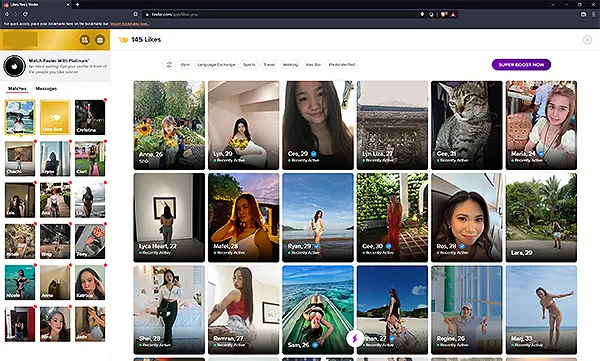The image size is (600, 361).
Task: Open the Brave shields icon in address bar
Action: coord(443,14)
